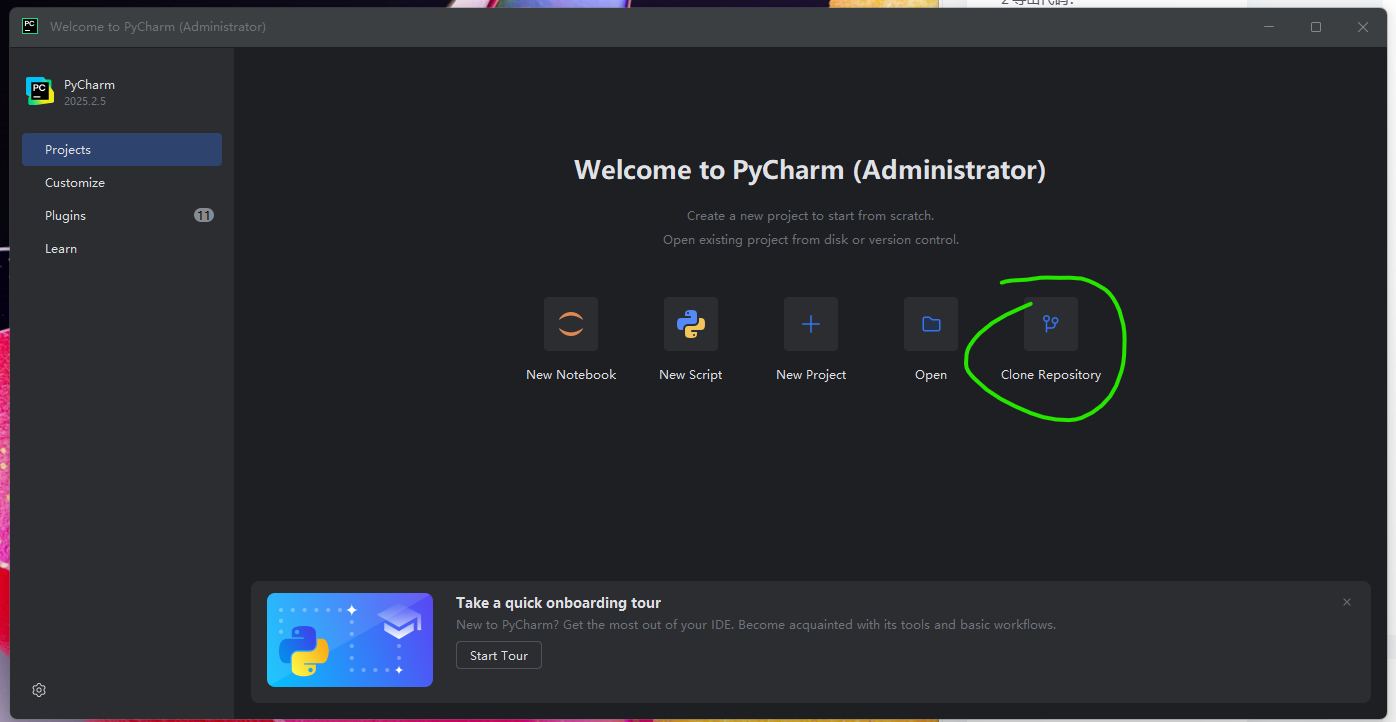The height and width of the screenshot is (722, 1396).
Task: Open settings via gear icon in sidebar
Action: (x=39, y=690)
